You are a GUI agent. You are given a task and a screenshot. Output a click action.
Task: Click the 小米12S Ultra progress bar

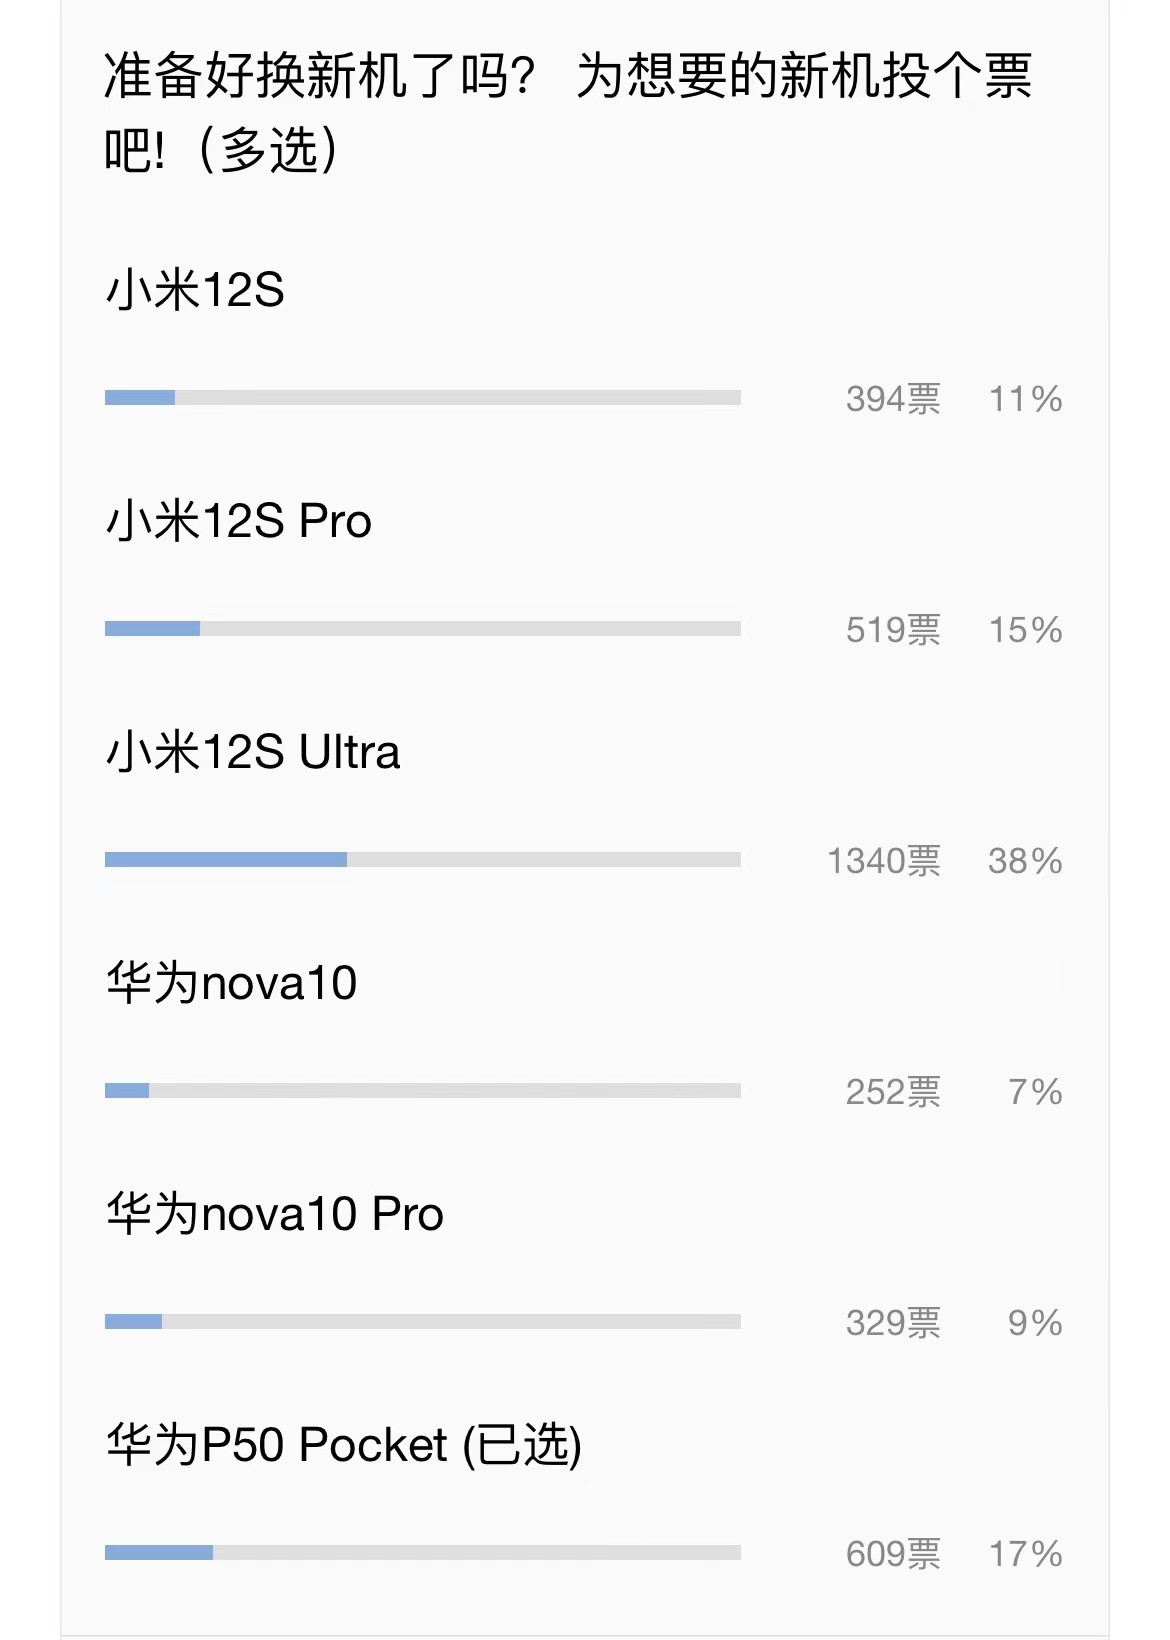click(x=423, y=860)
